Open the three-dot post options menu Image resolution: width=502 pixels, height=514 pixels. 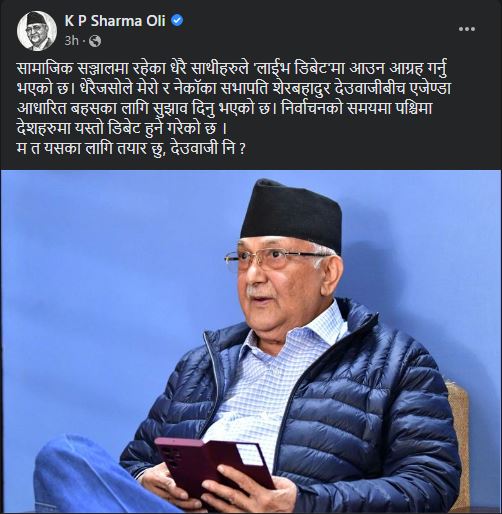[x=467, y=29]
